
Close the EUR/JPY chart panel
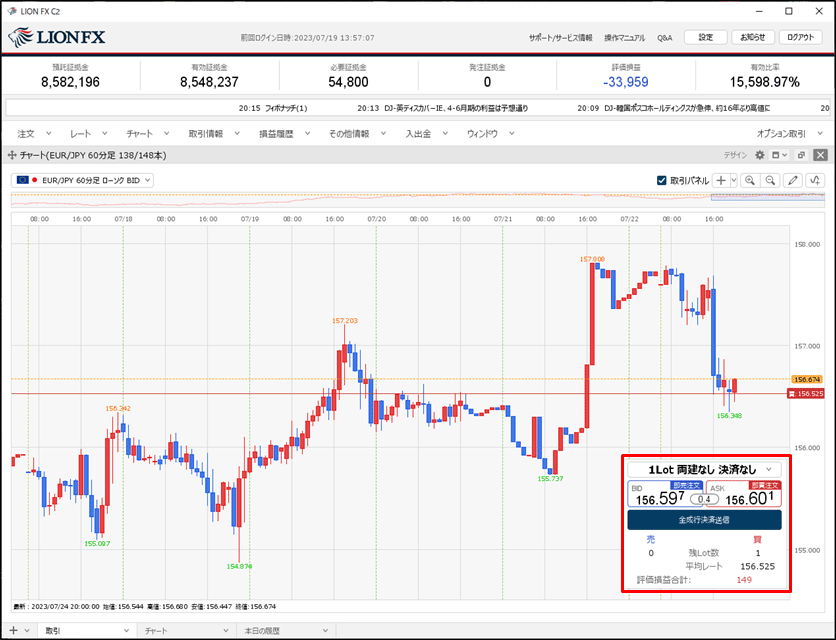point(821,155)
